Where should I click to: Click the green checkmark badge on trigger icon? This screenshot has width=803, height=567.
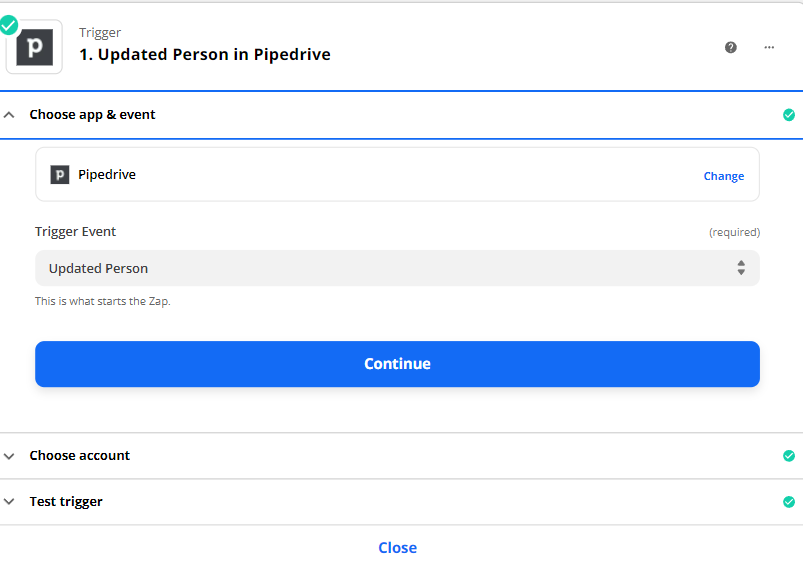click(x=9, y=24)
